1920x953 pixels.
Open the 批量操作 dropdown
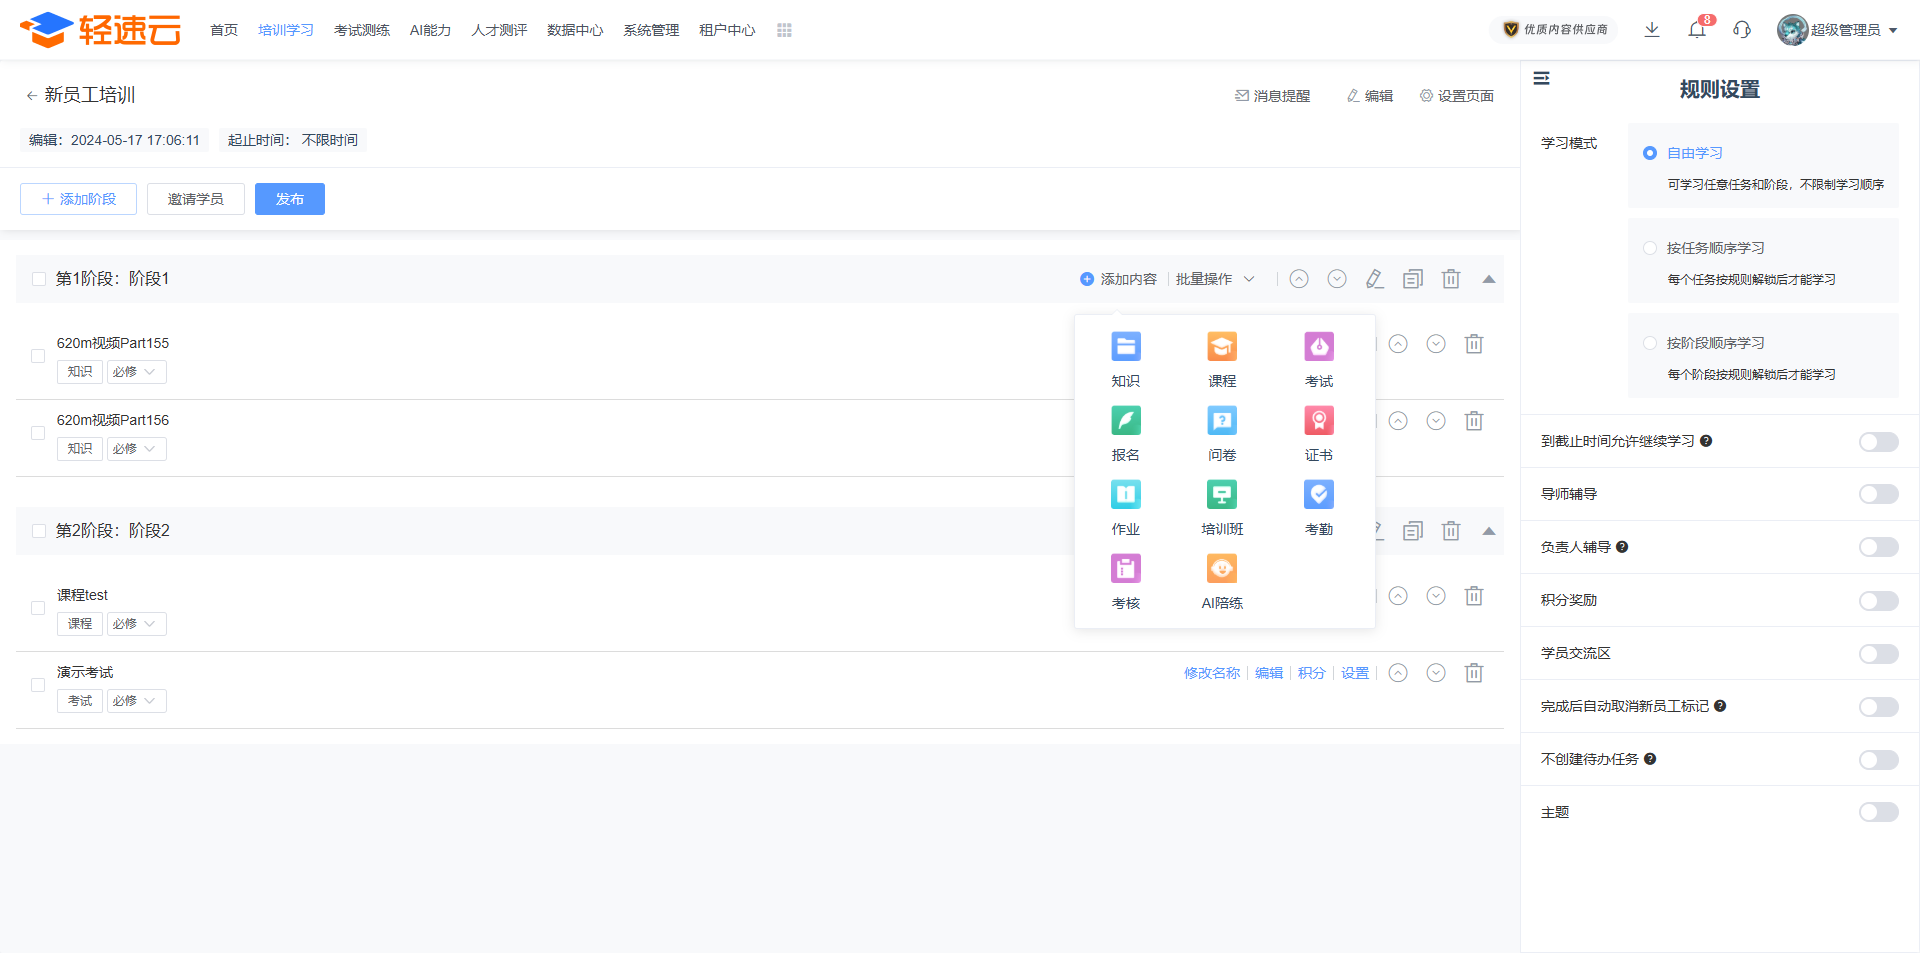pyautogui.click(x=1214, y=279)
